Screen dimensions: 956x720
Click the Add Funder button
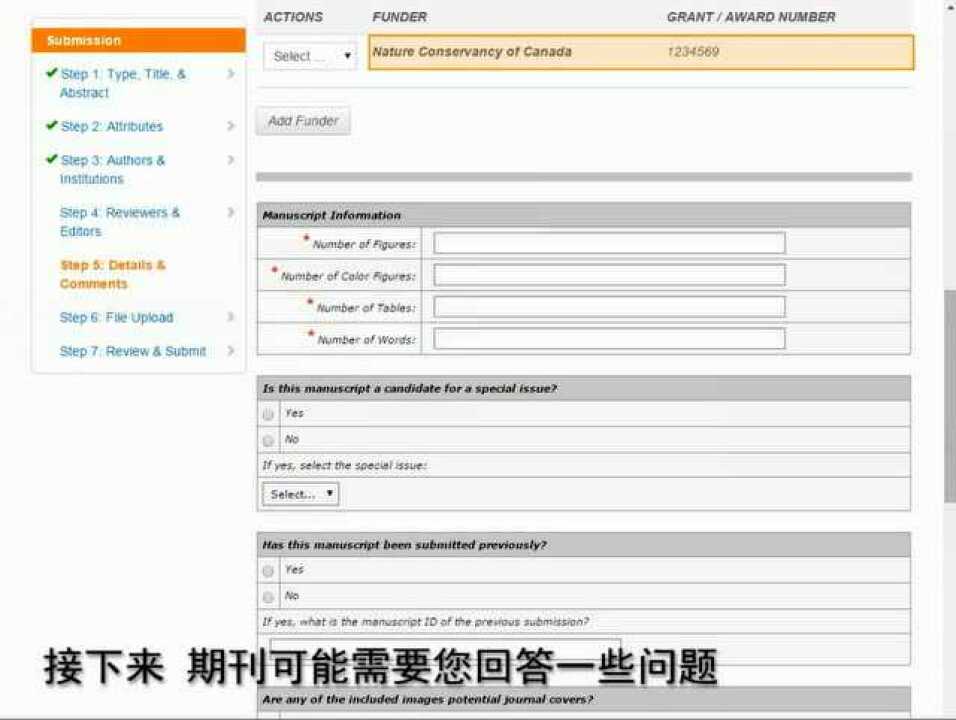point(302,119)
